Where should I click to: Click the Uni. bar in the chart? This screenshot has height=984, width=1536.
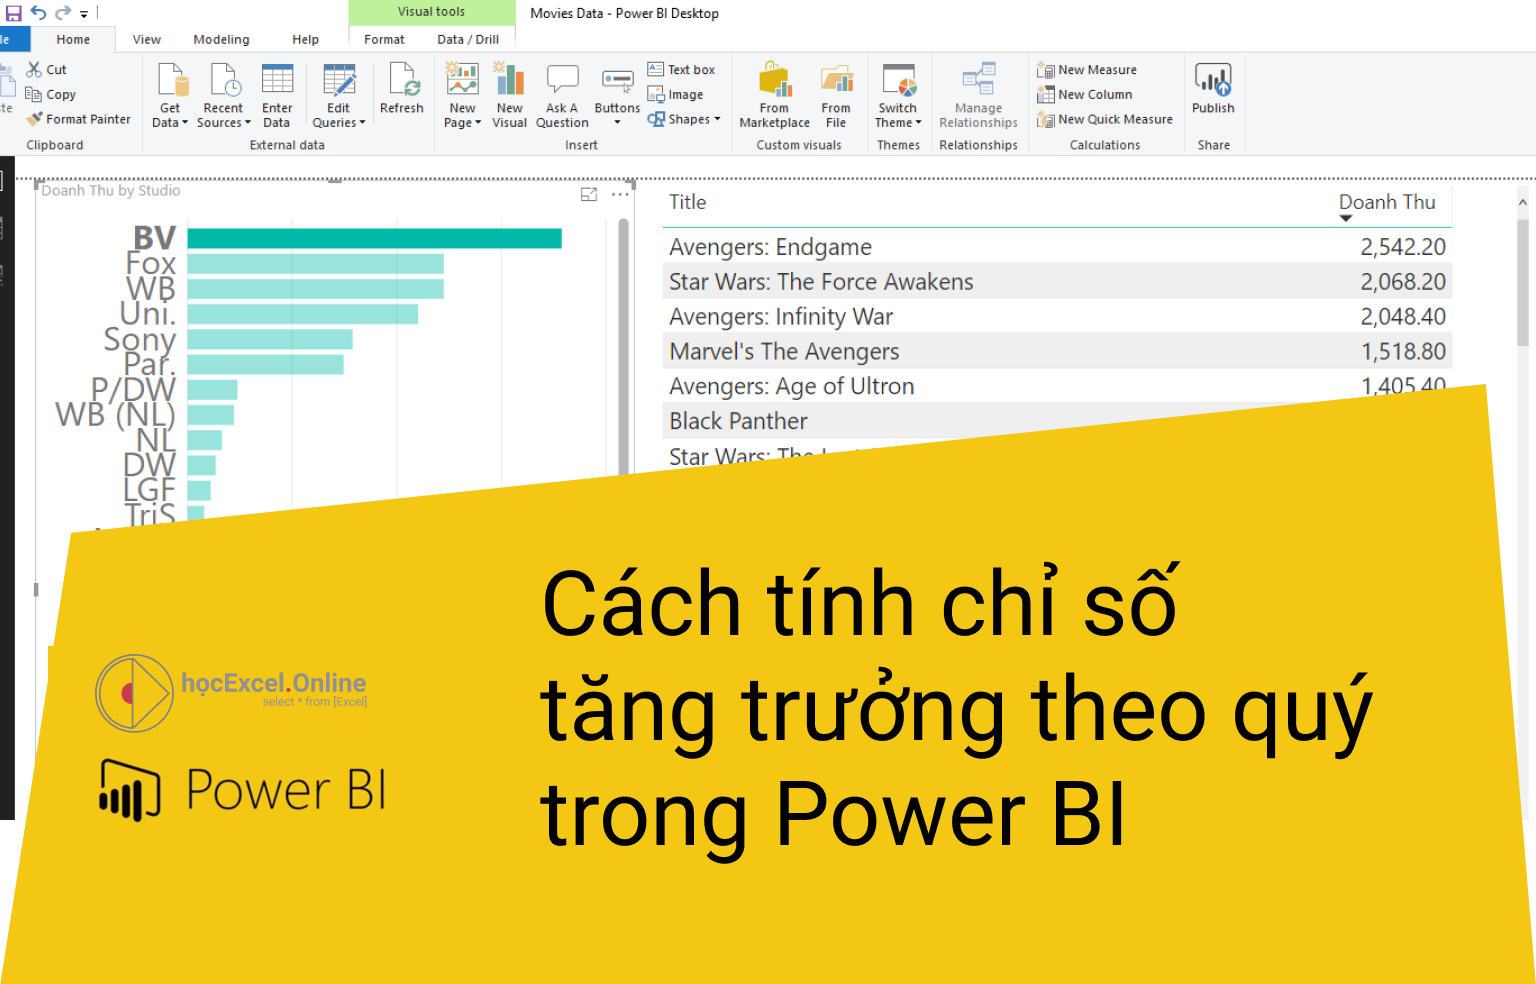point(302,314)
